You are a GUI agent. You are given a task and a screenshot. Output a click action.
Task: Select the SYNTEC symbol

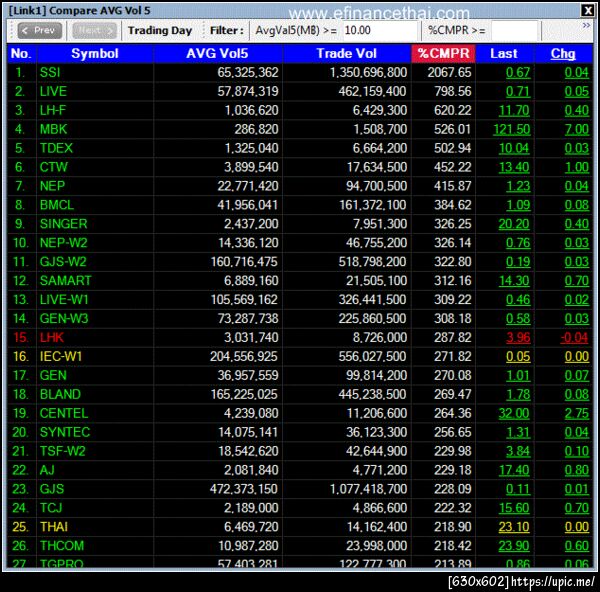65,432
